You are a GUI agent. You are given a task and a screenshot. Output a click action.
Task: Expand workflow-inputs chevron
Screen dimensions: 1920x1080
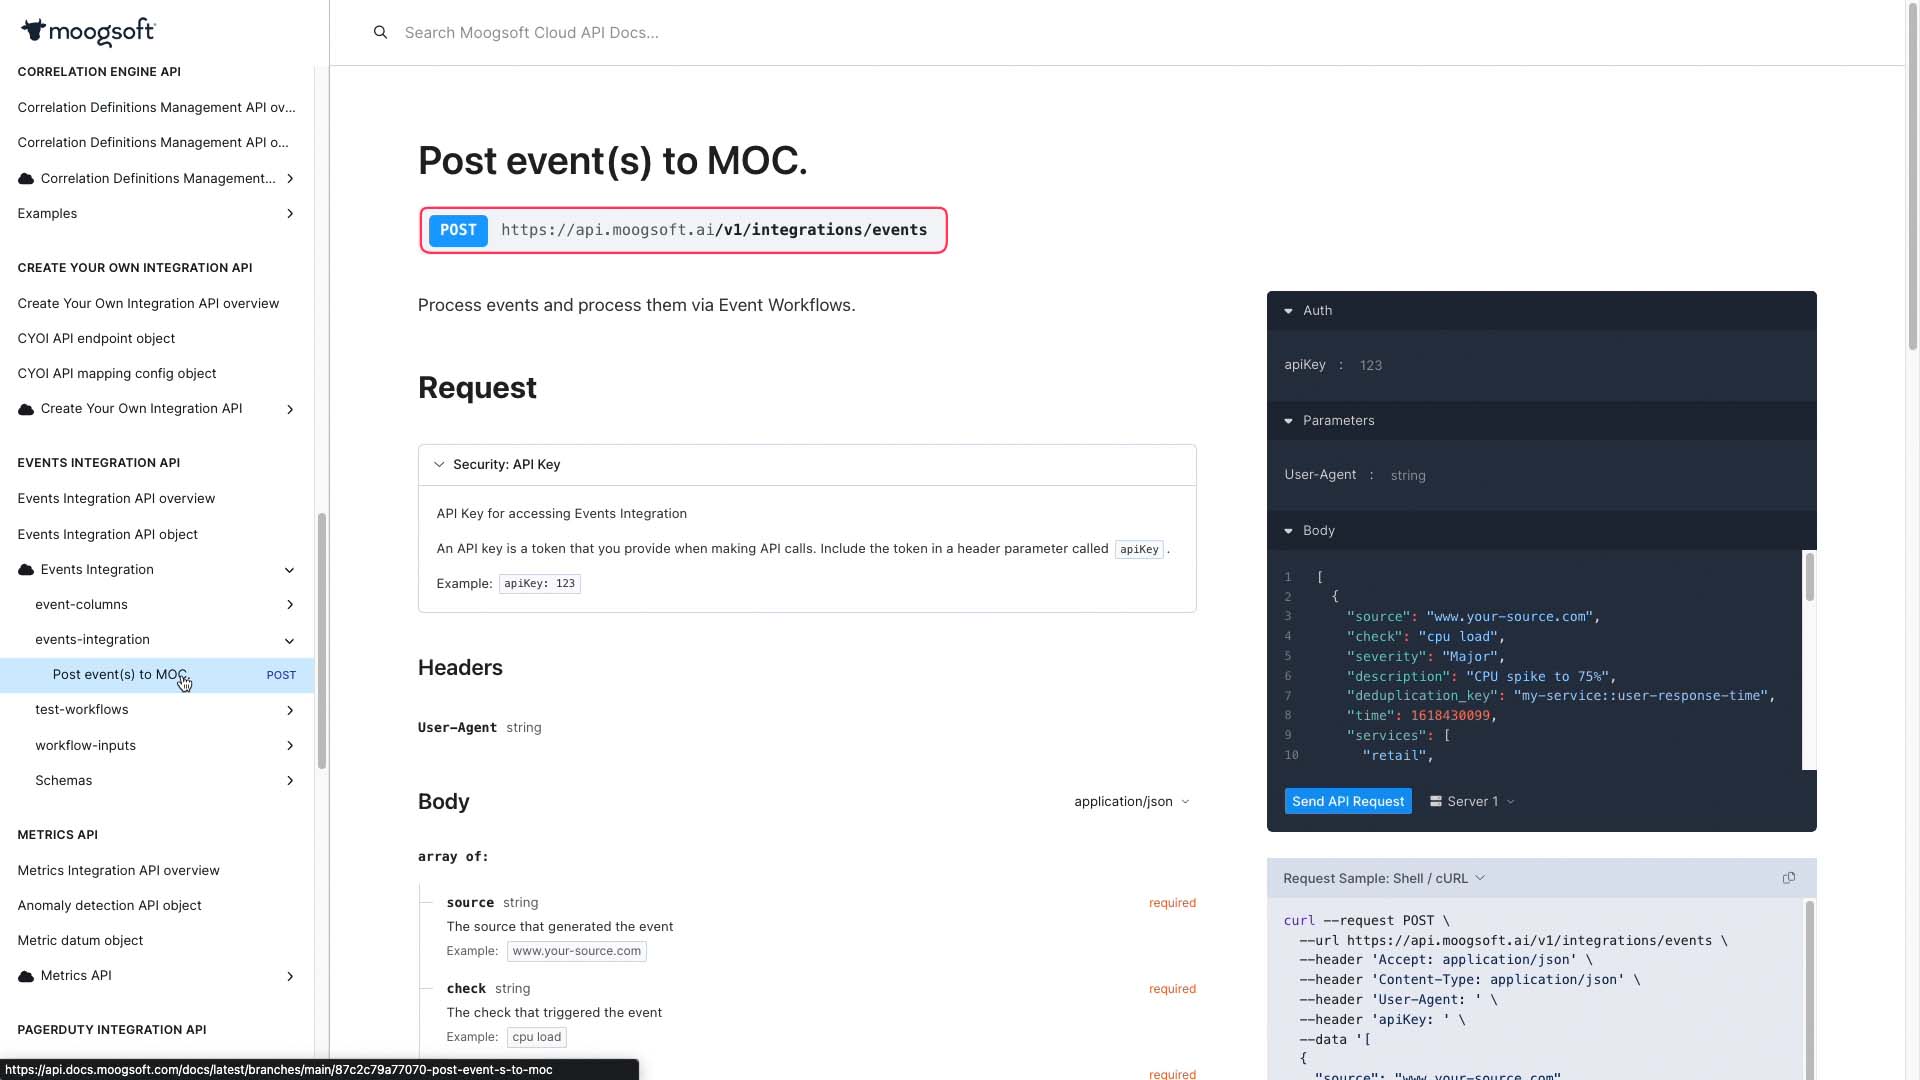click(290, 746)
